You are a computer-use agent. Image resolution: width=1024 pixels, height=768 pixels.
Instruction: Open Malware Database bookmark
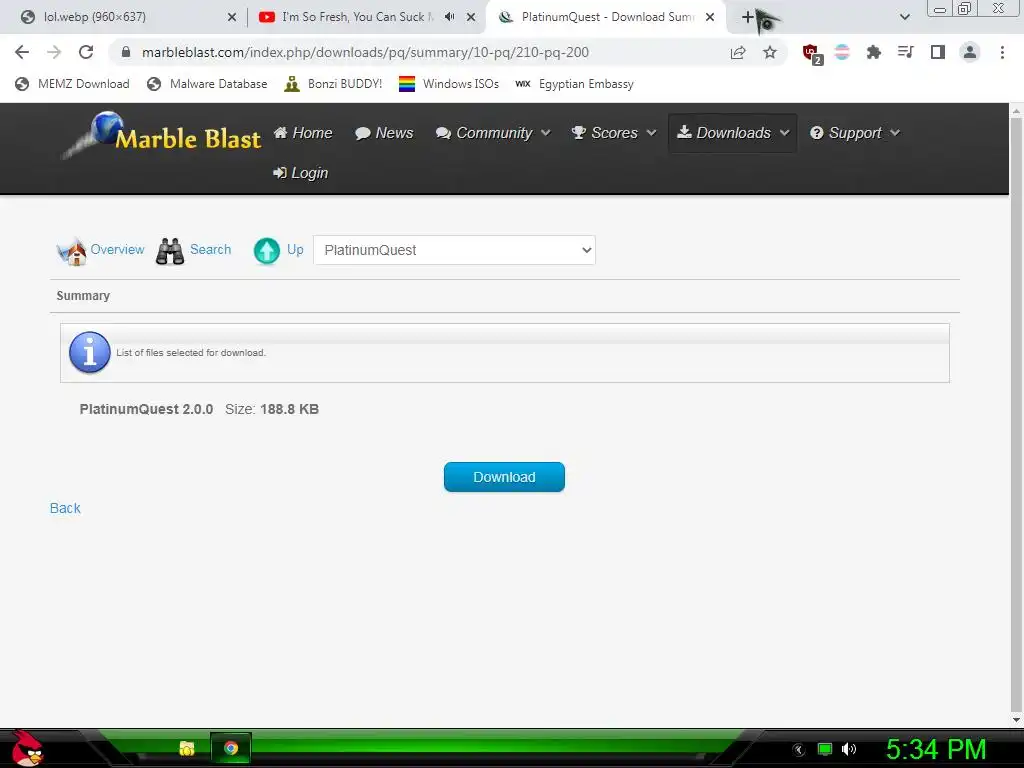point(208,84)
